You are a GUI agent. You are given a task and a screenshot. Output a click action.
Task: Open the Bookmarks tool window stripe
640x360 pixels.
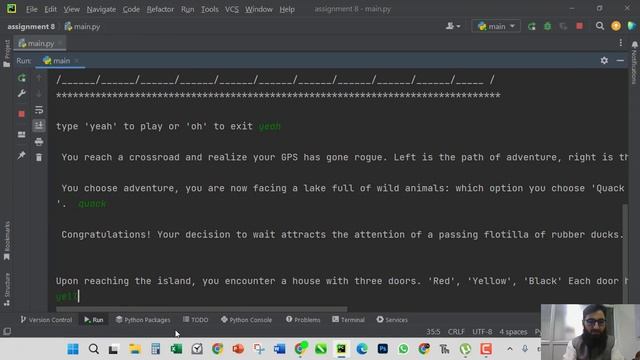click(x=7, y=241)
